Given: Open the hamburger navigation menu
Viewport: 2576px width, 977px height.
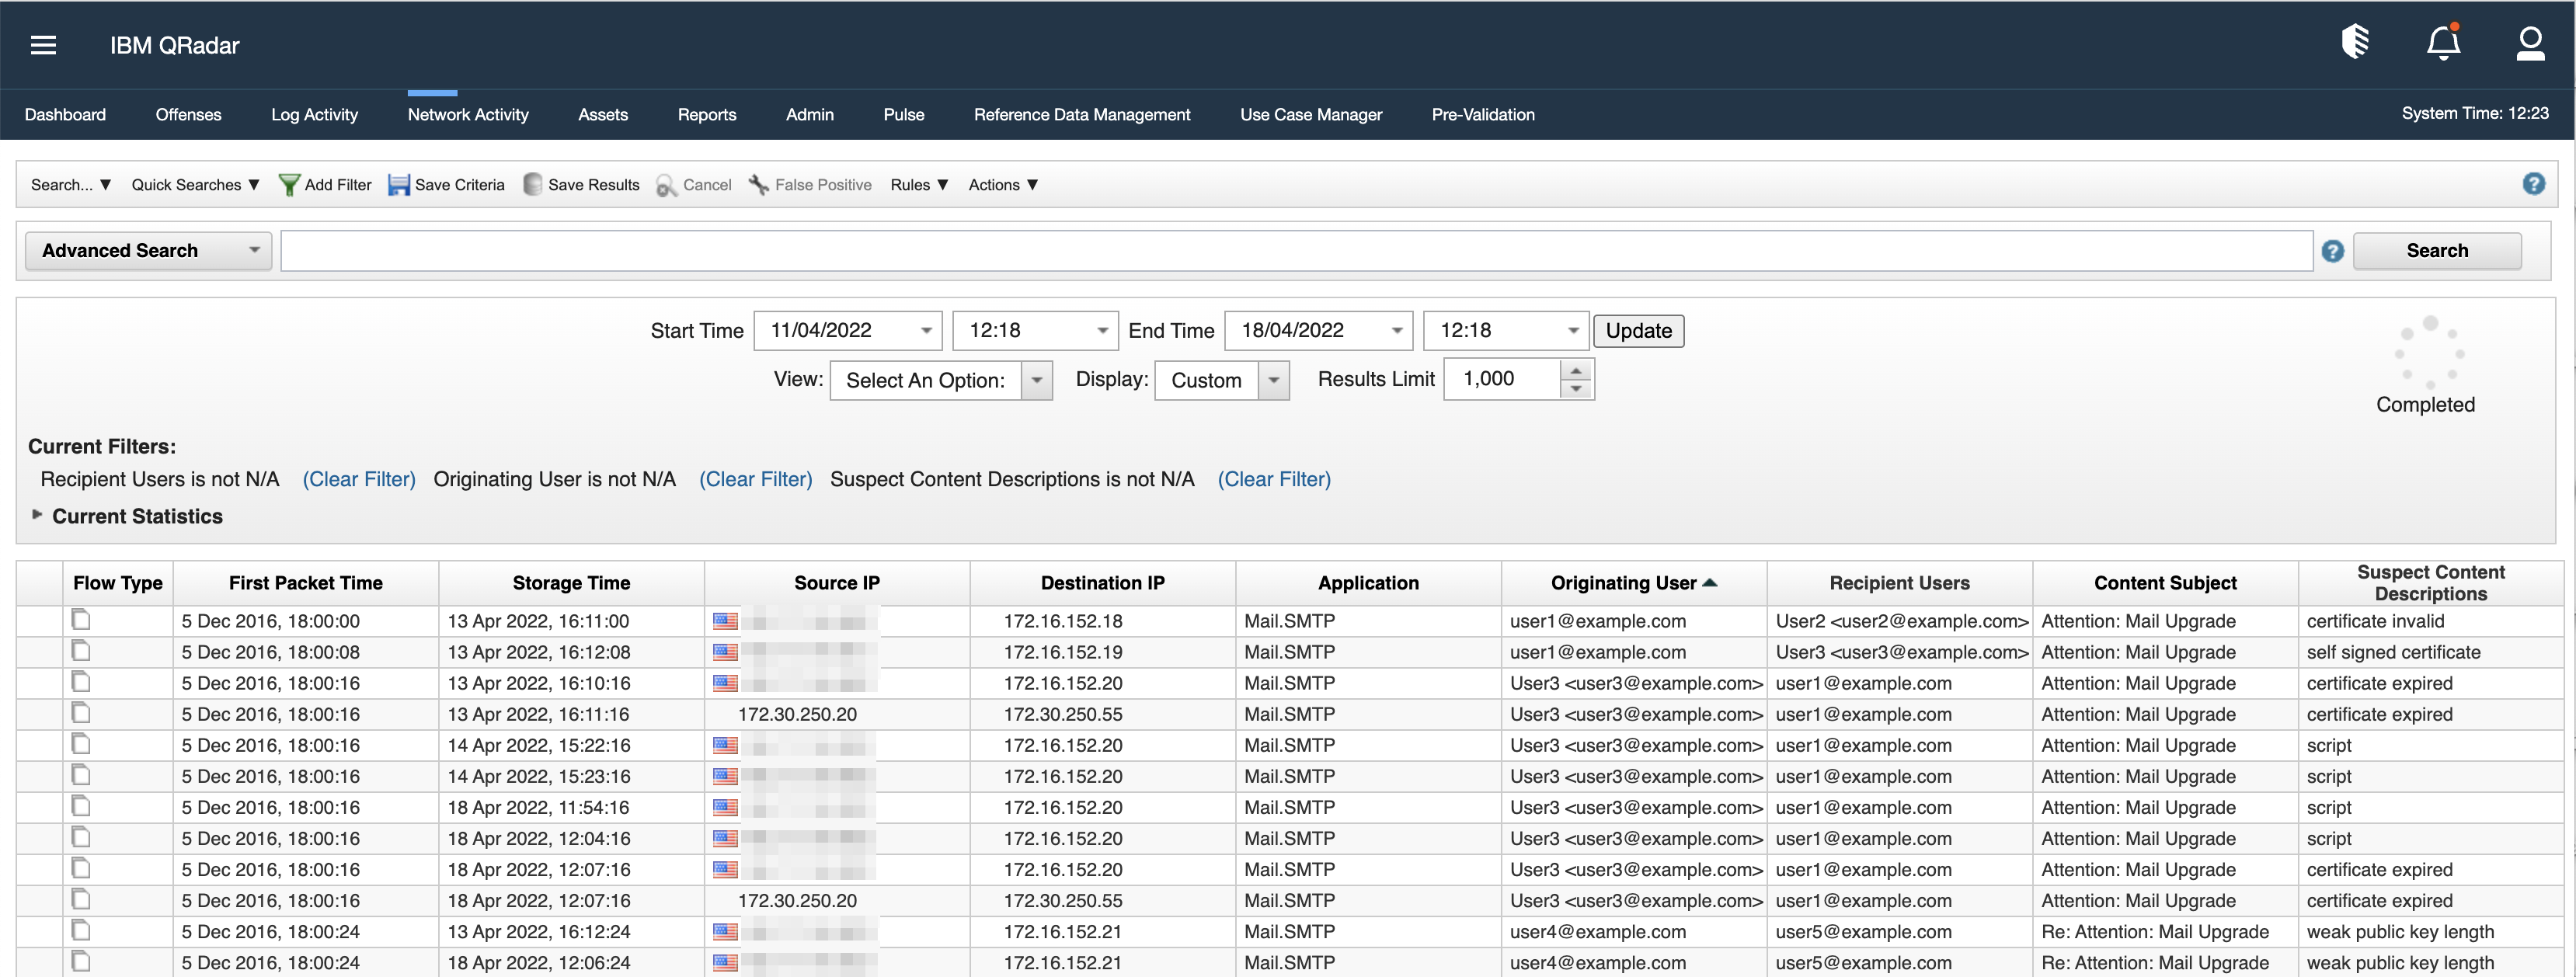Looking at the screenshot, I should [43, 44].
